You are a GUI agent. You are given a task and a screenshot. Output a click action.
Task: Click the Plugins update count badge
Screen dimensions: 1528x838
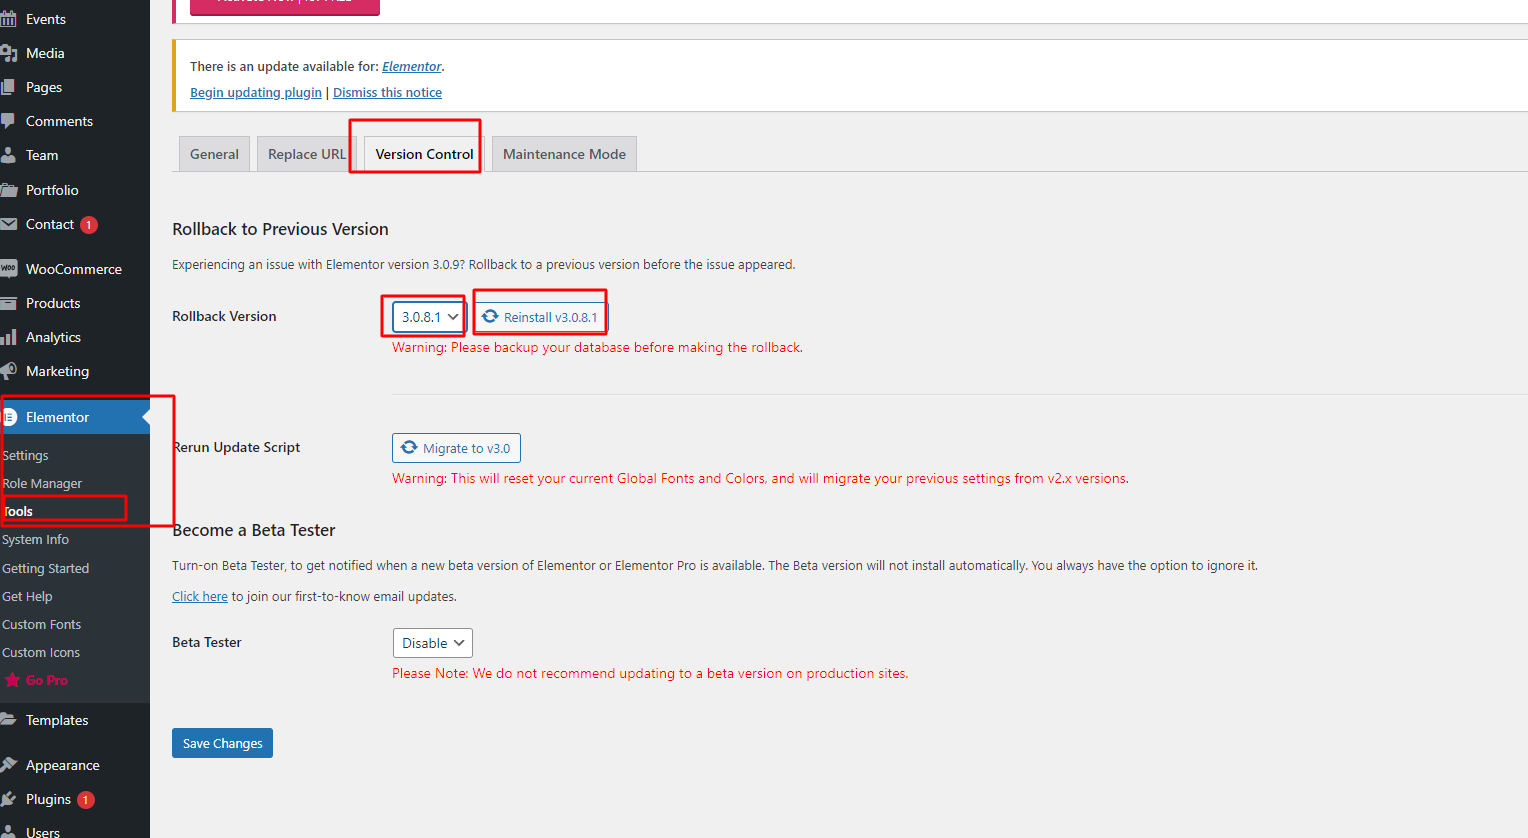(86, 800)
